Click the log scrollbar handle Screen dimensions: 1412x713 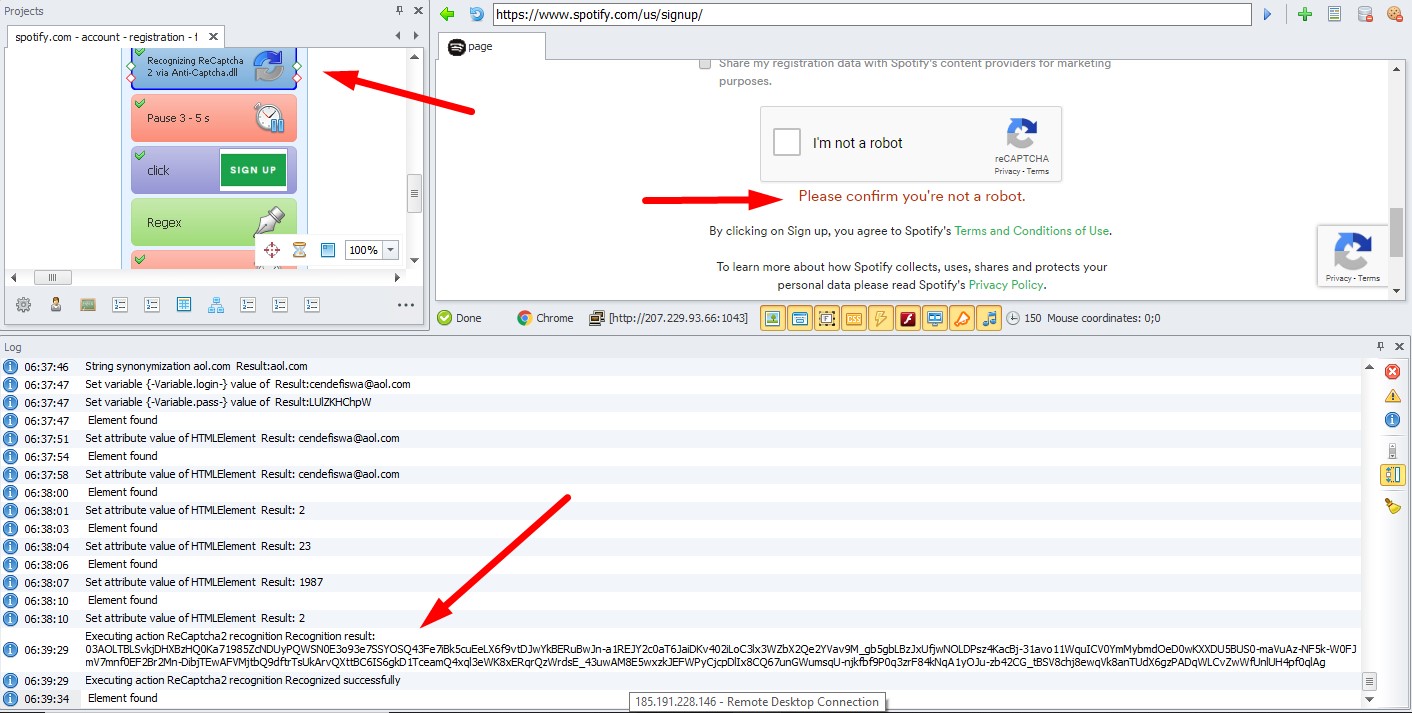pyautogui.click(x=1370, y=681)
